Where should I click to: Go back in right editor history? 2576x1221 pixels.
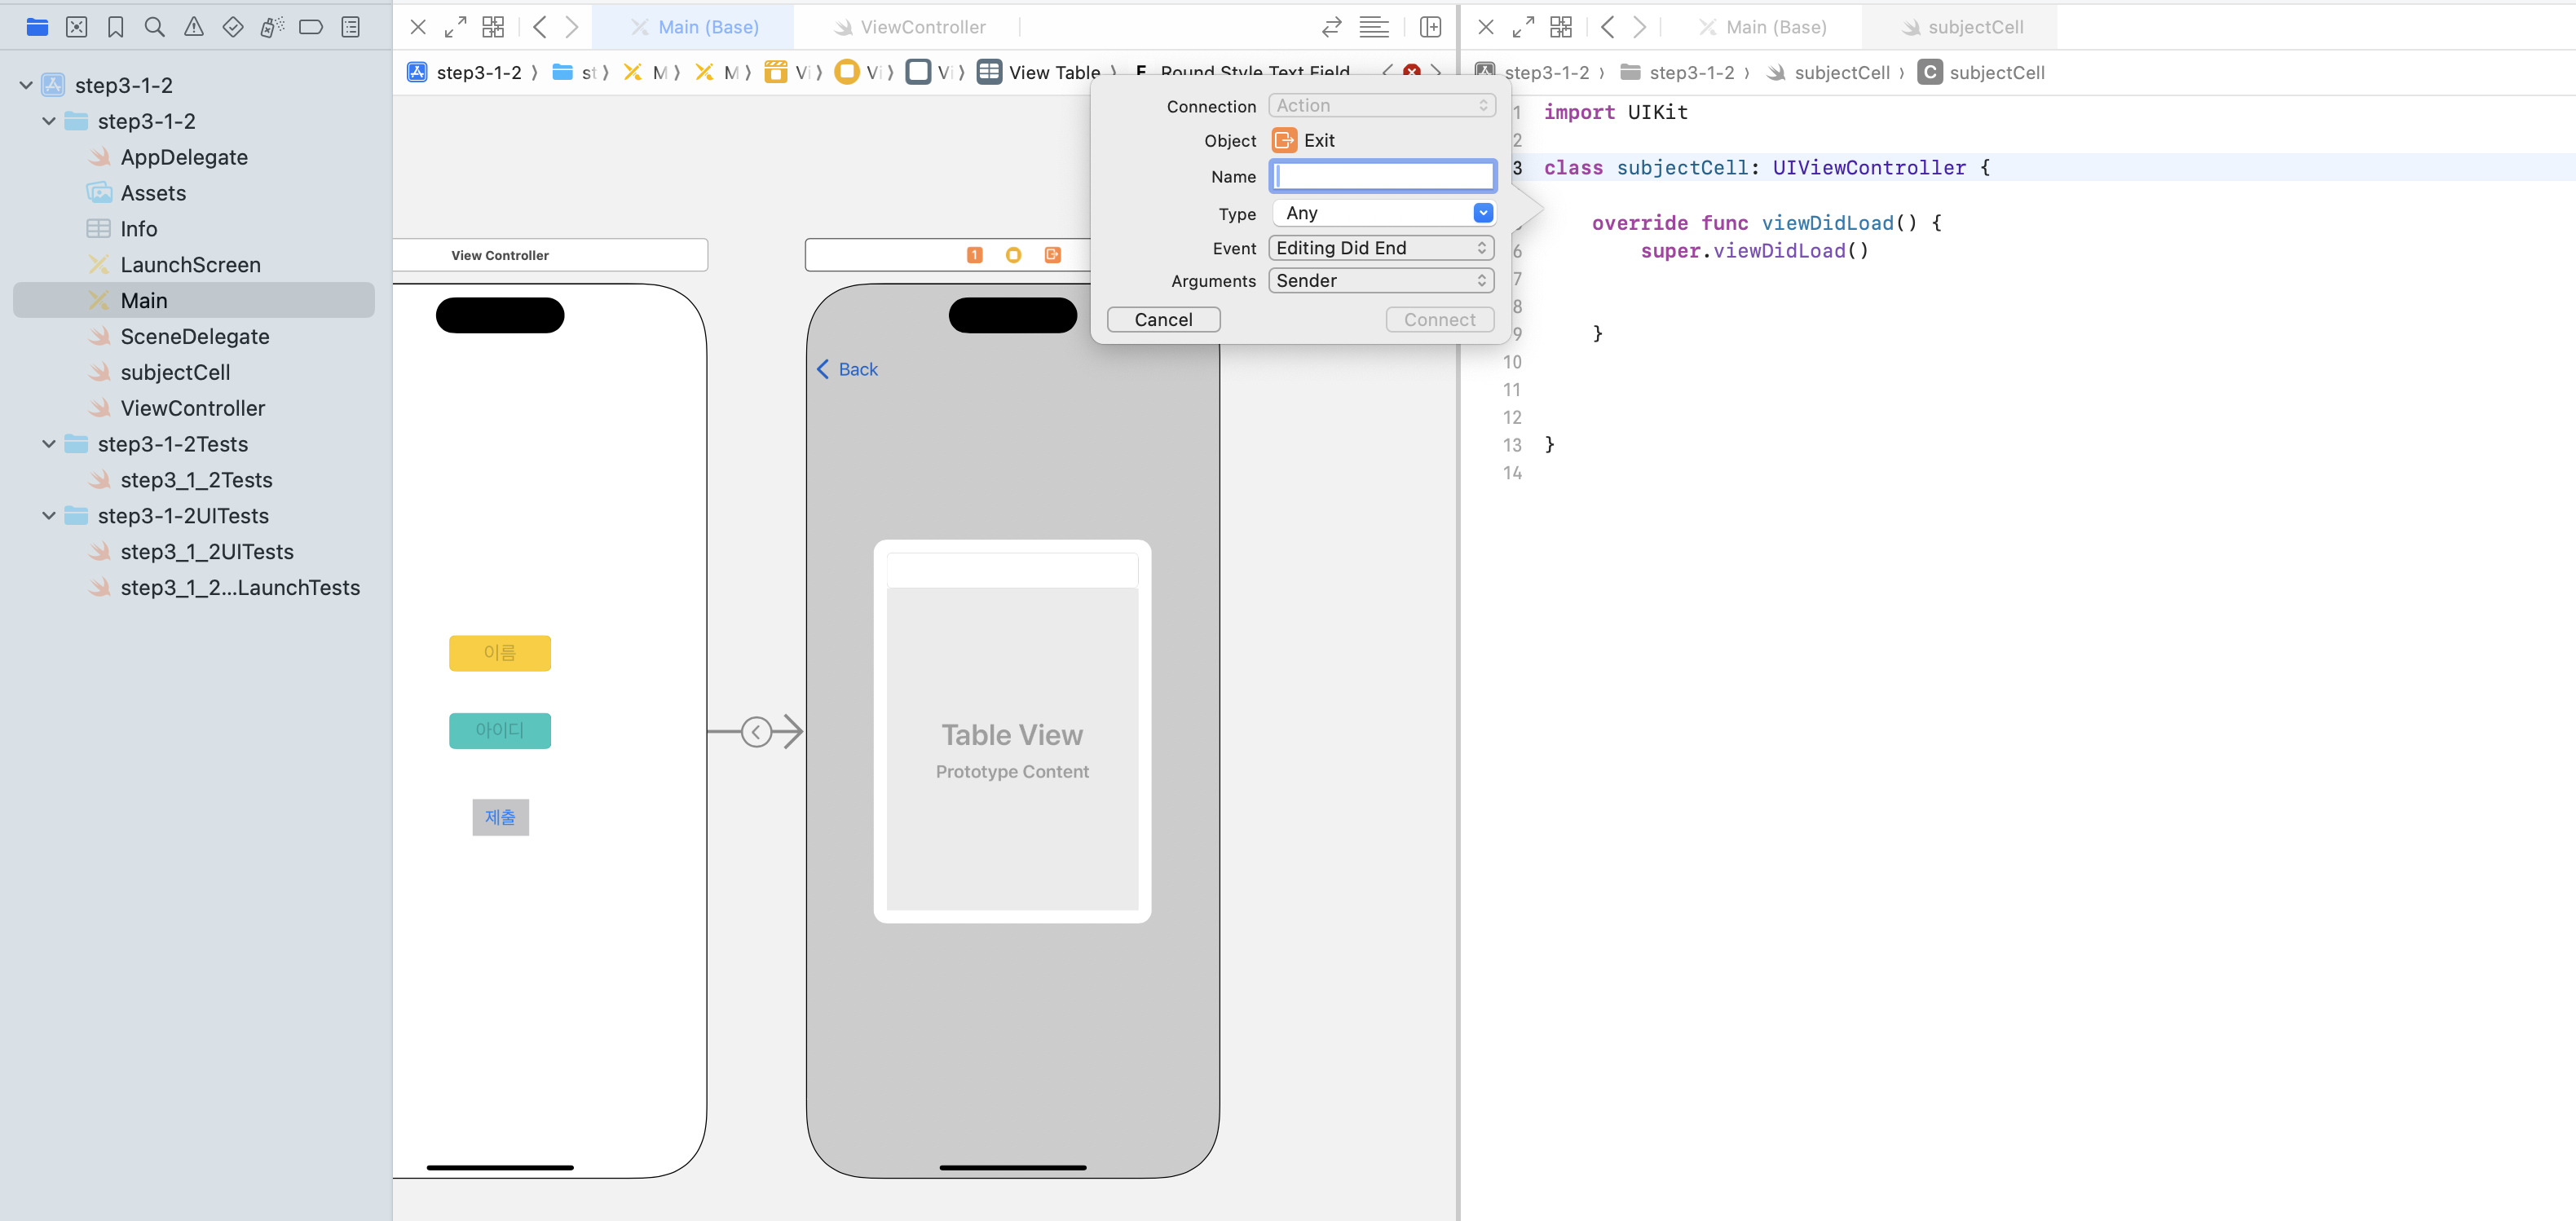point(1608,27)
